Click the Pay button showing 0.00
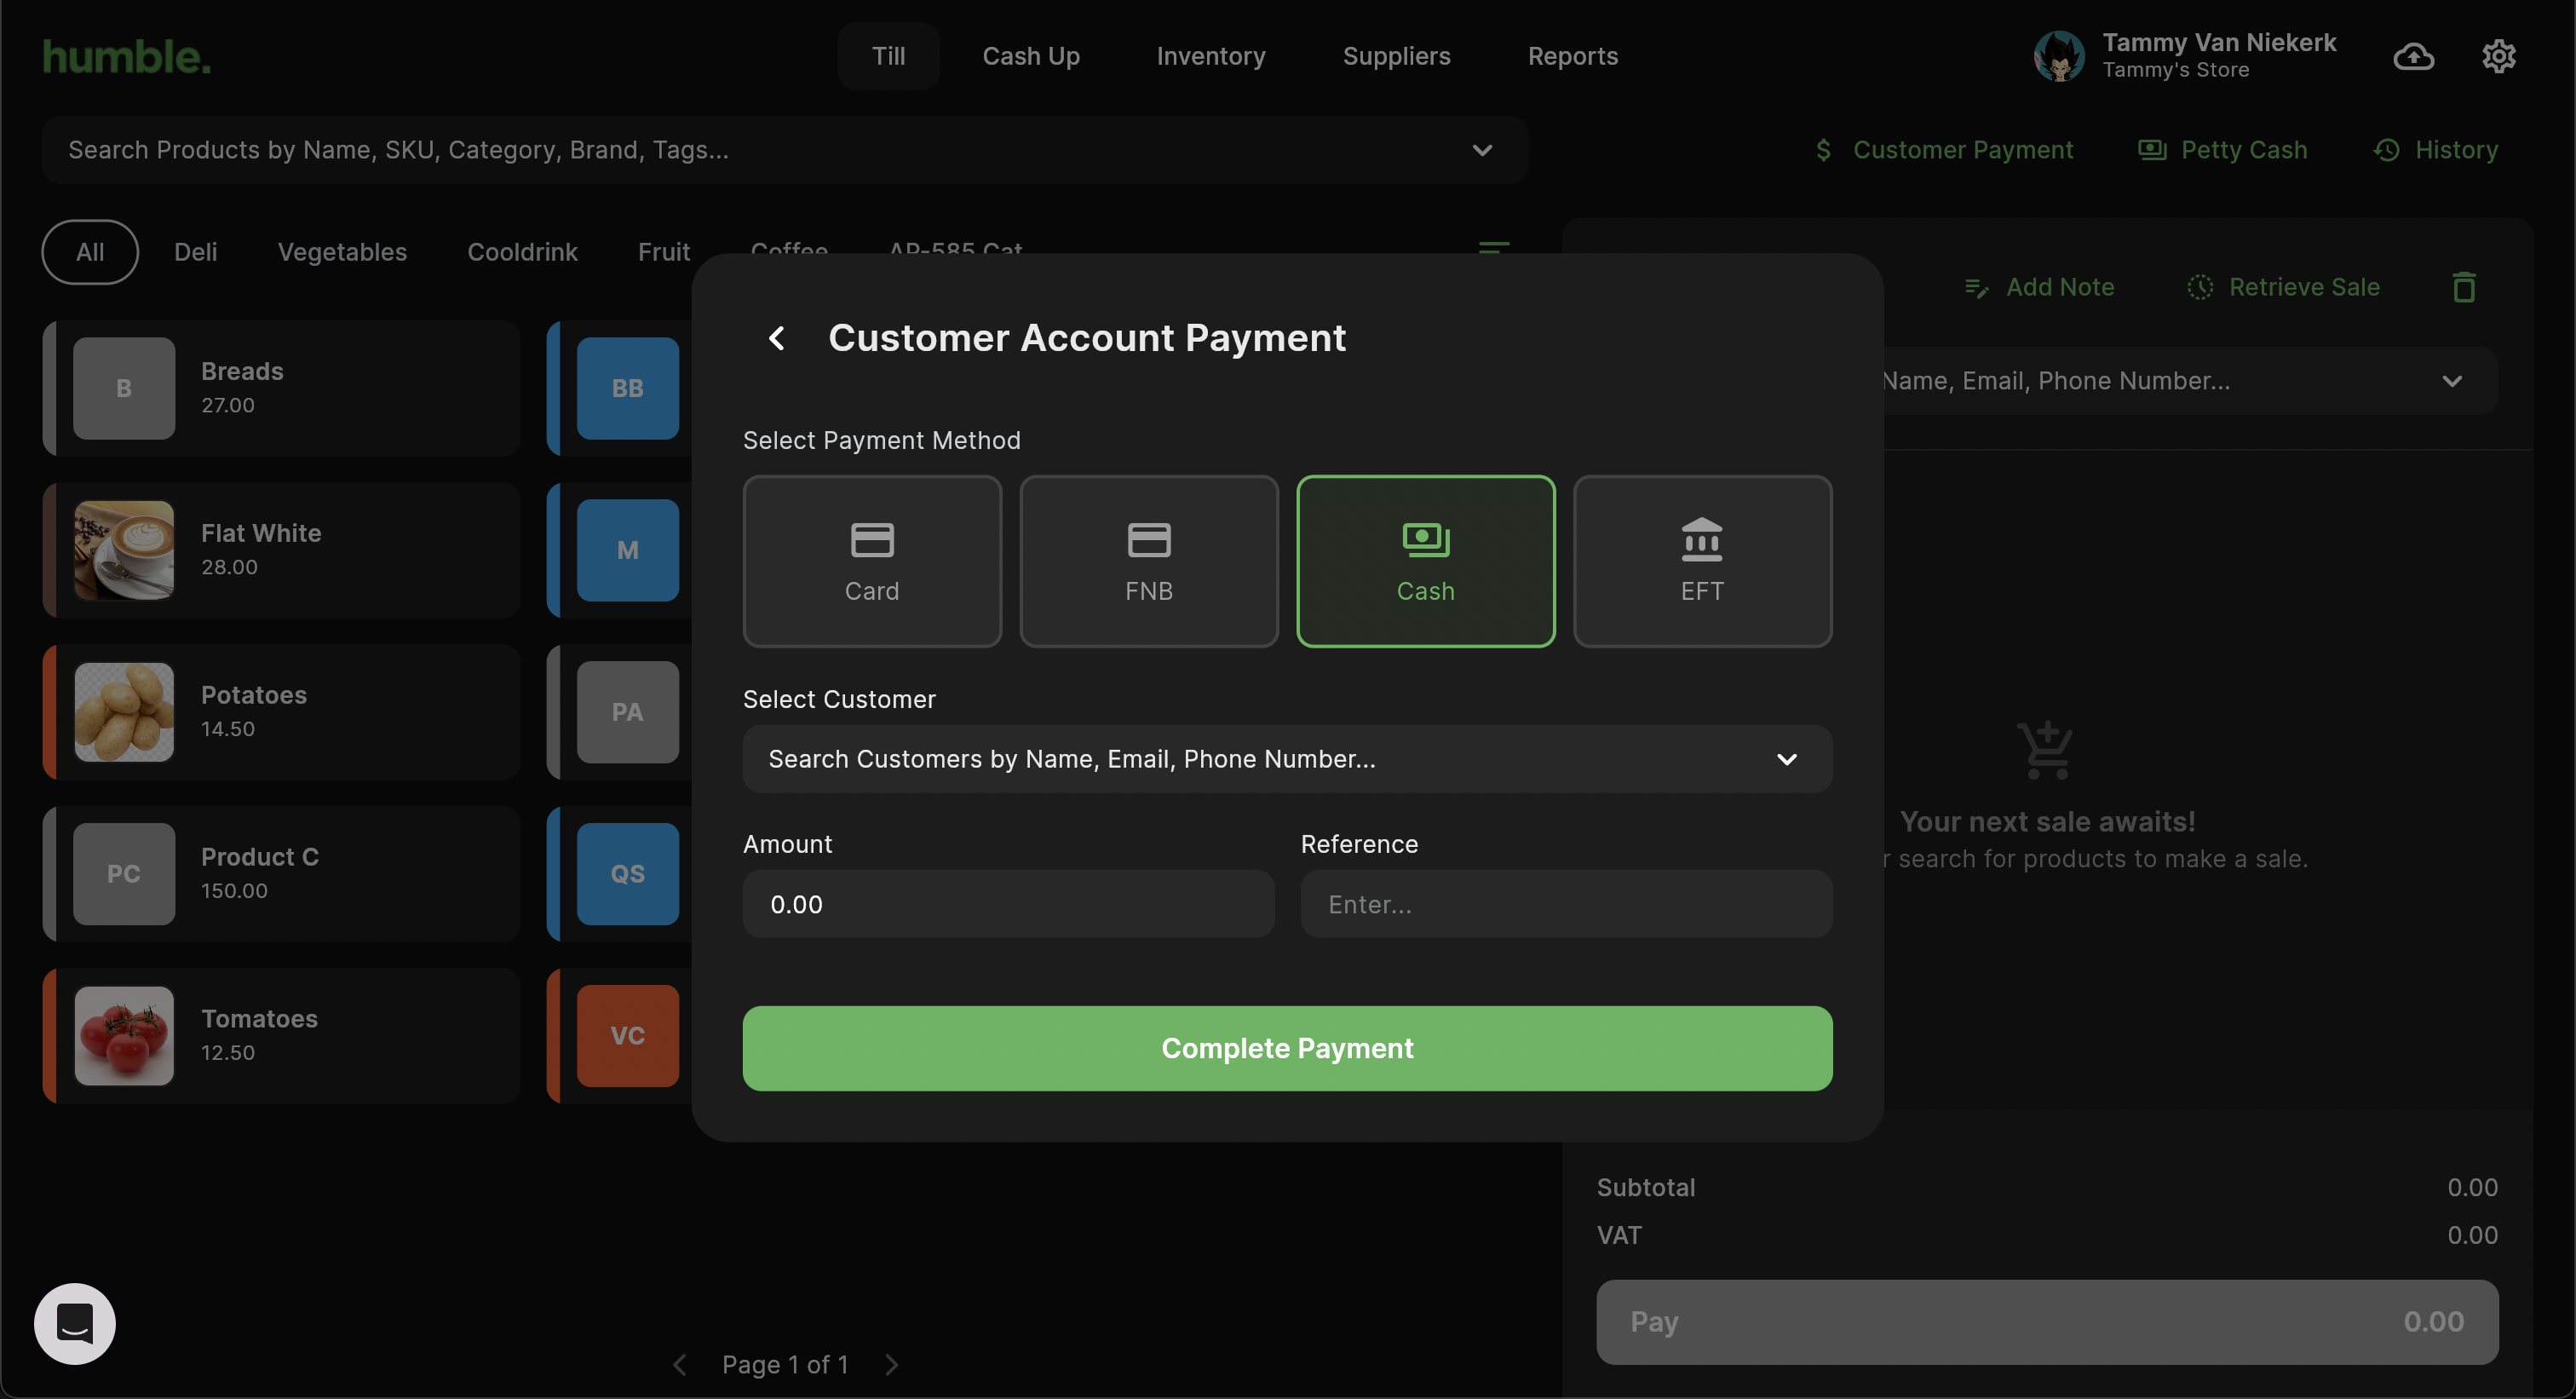This screenshot has width=2576, height=1399. tap(2047, 1322)
